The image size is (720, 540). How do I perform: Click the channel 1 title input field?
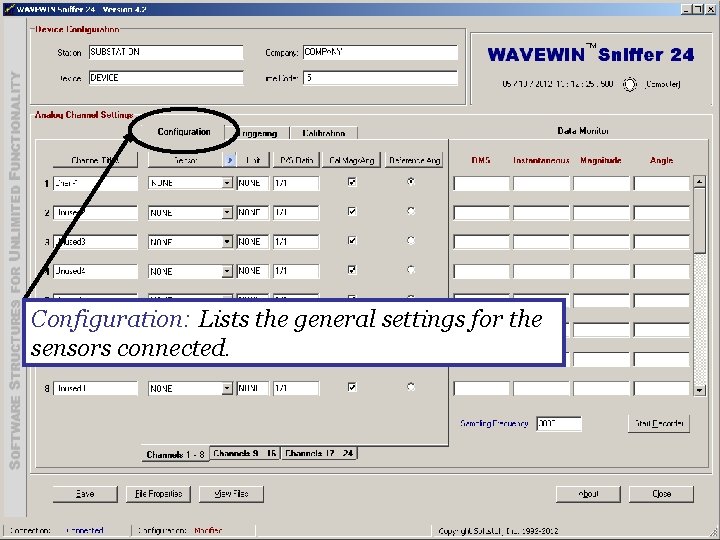click(95, 183)
